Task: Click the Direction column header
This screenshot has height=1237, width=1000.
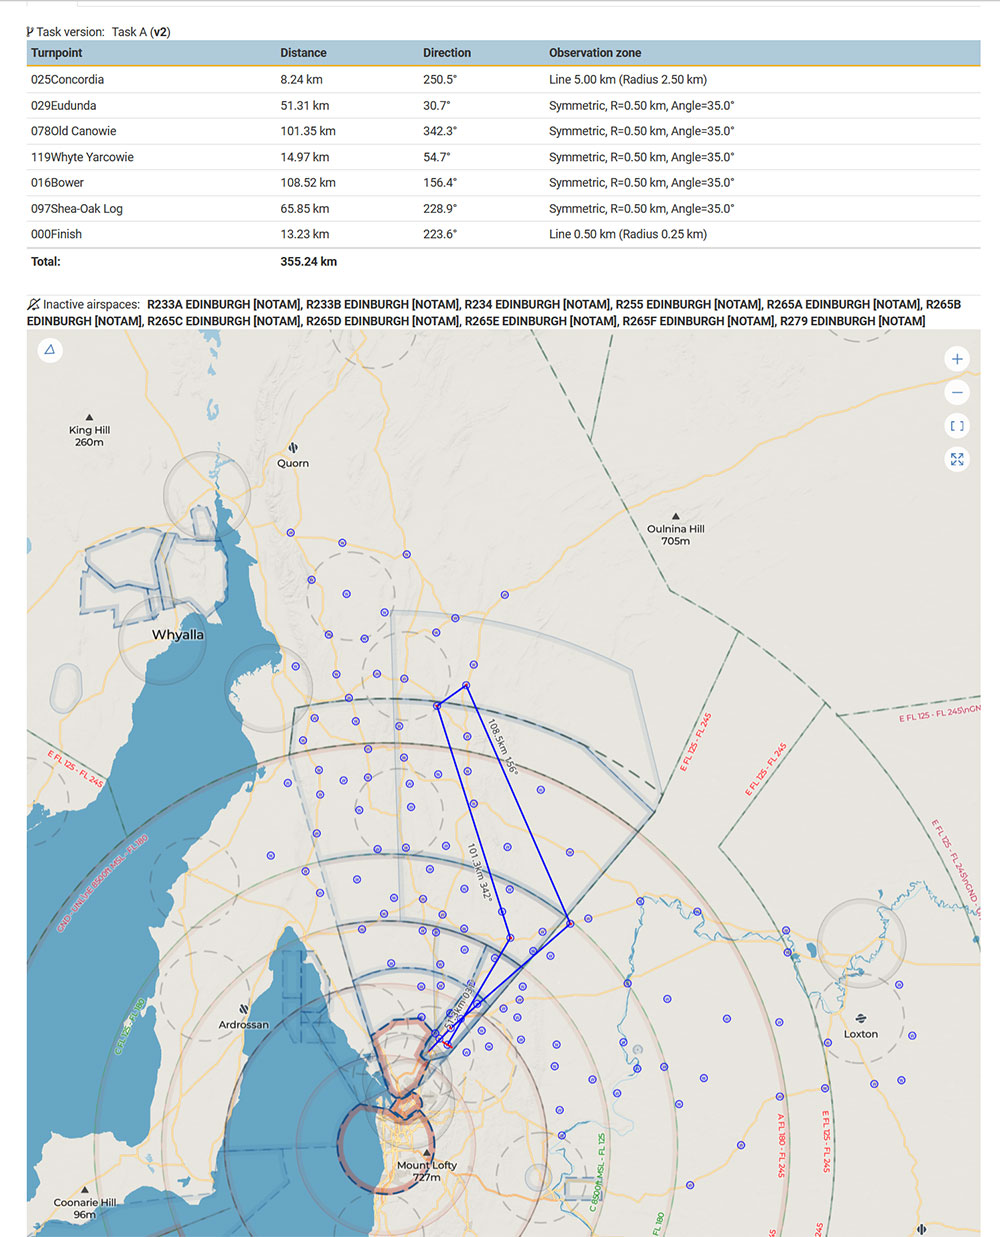Action: 447,53
